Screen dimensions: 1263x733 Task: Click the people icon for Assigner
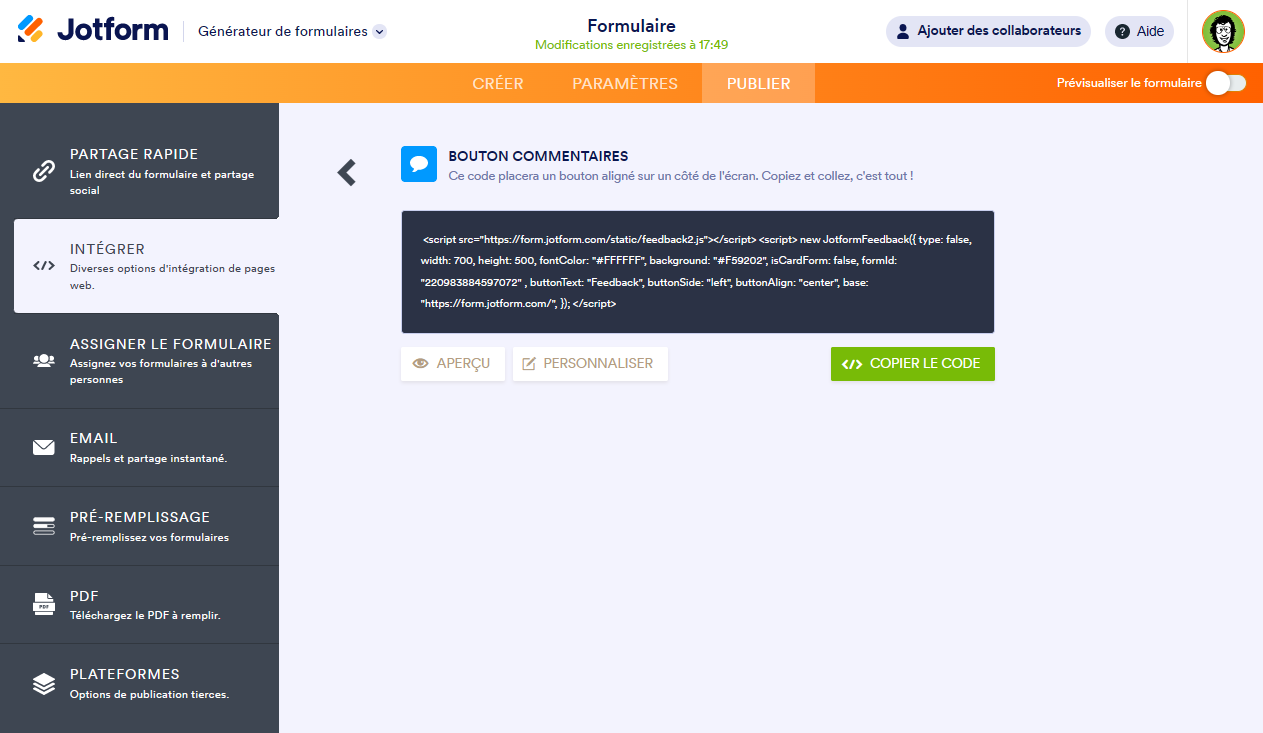click(x=44, y=361)
